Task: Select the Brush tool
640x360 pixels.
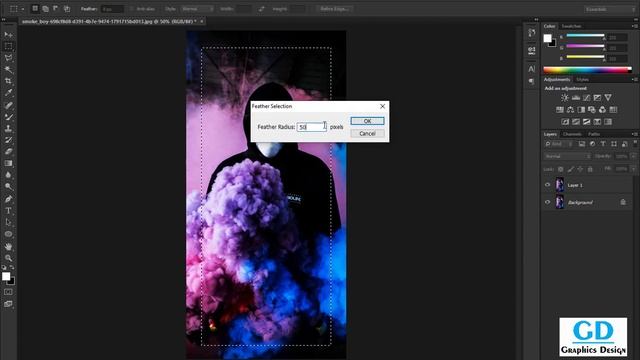Action: (8, 117)
